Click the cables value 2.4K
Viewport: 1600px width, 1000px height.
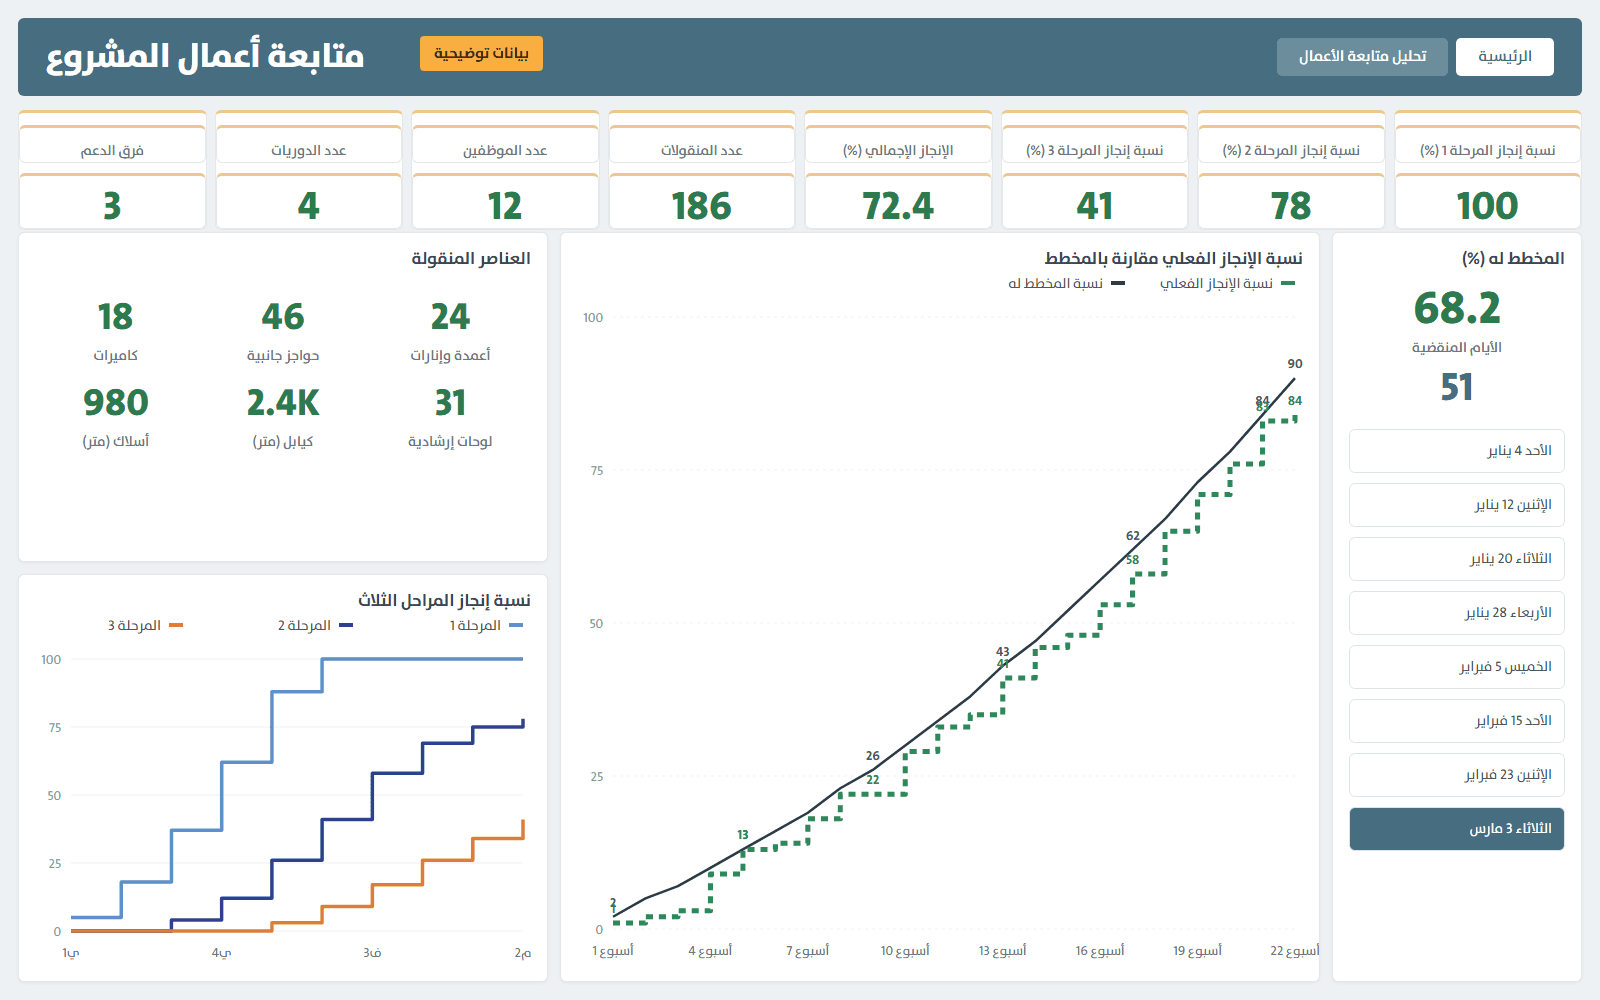tap(283, 403)
